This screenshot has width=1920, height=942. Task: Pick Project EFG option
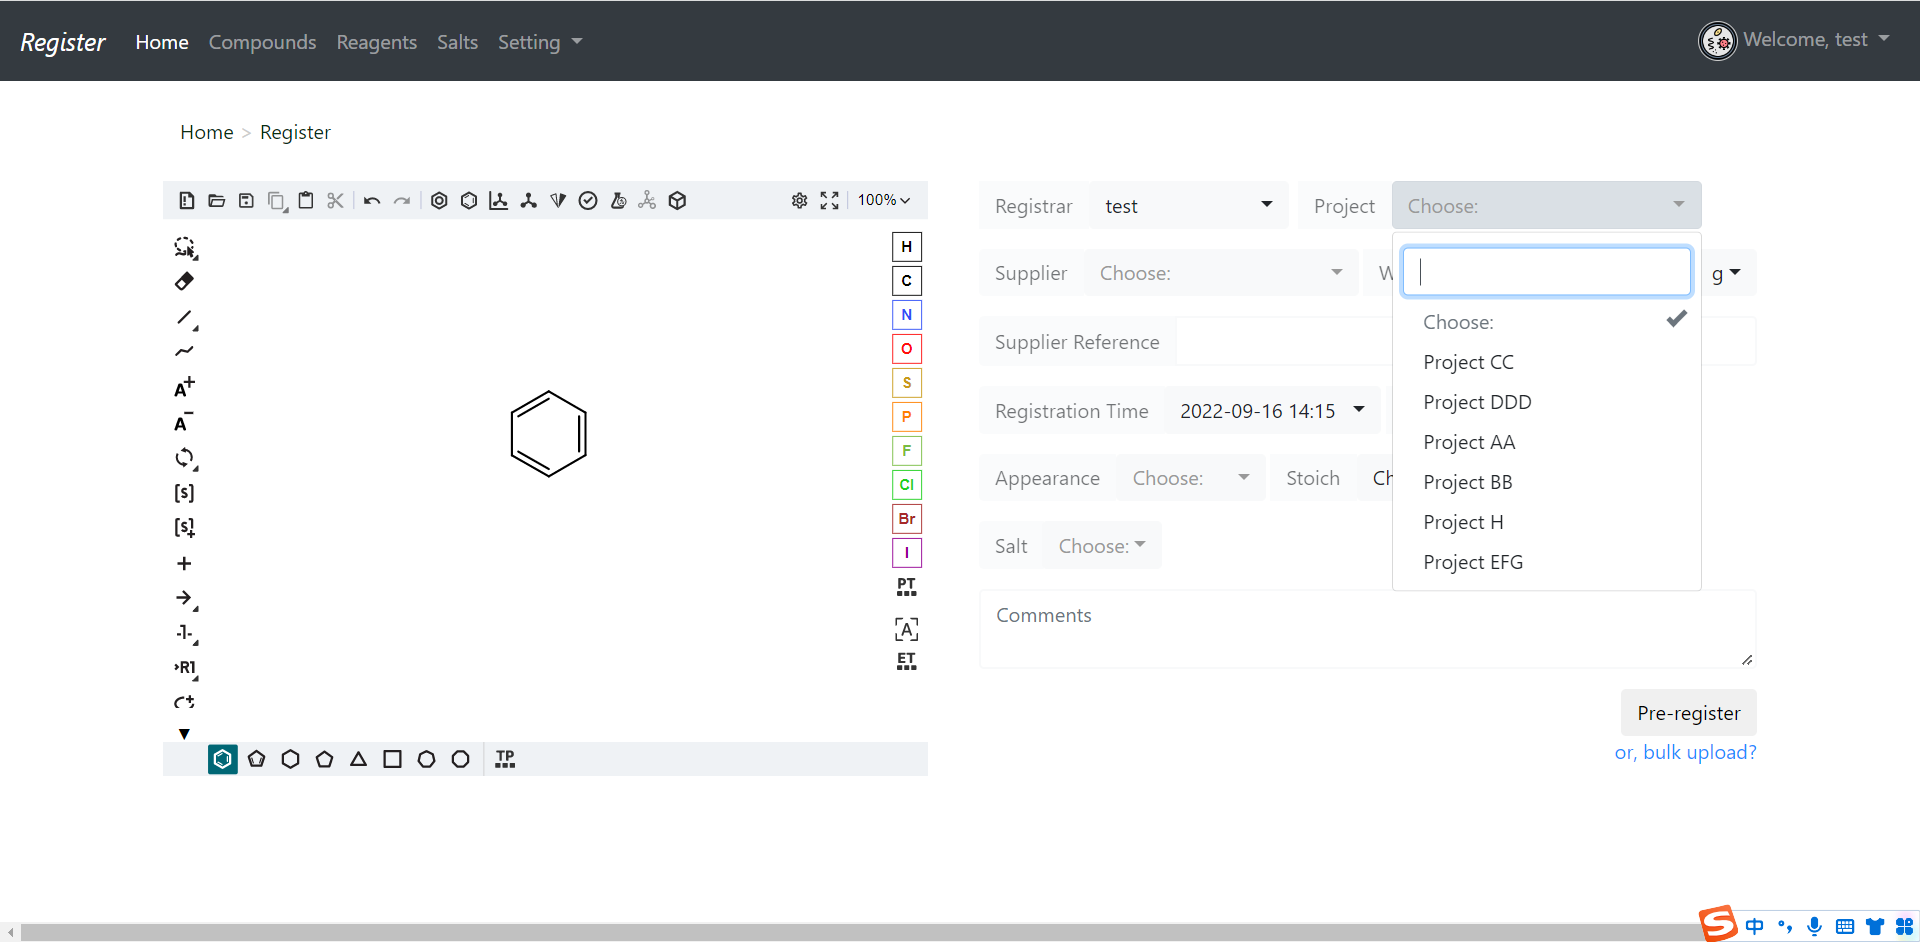(1546, 562)
